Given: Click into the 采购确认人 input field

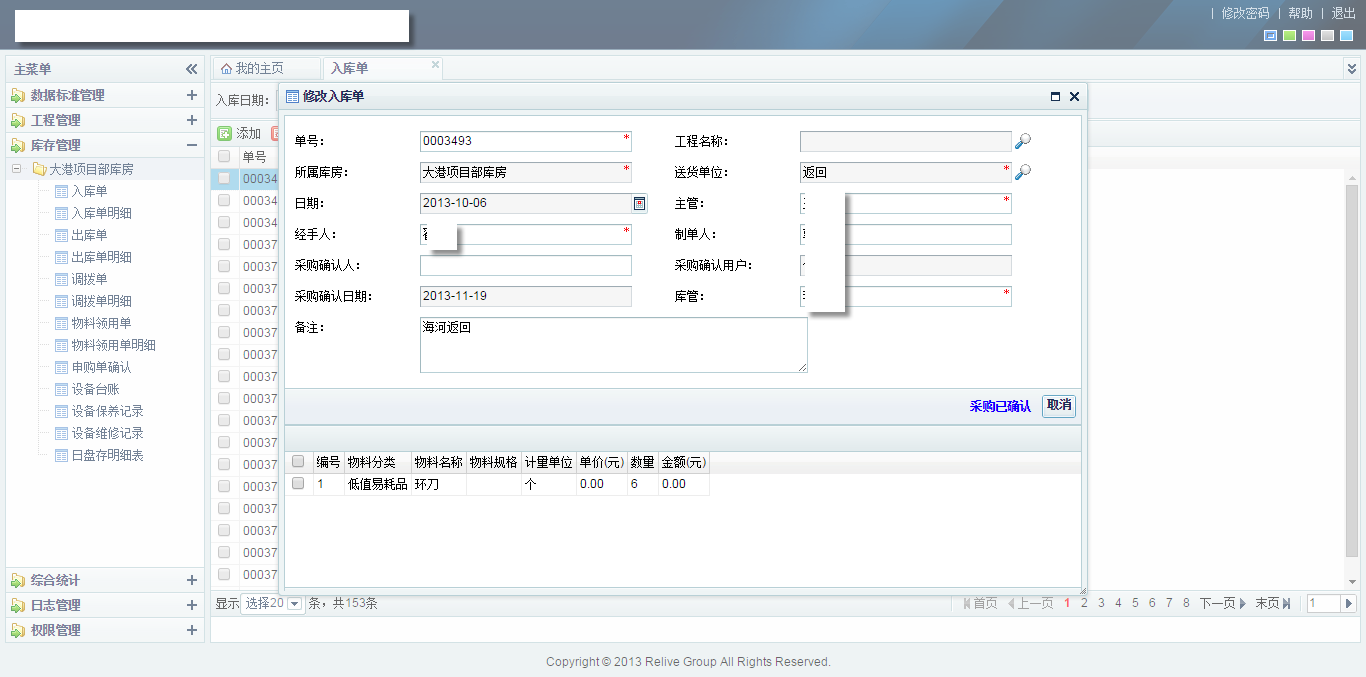Looking at the screenshot, I should [x=525, y=266].
